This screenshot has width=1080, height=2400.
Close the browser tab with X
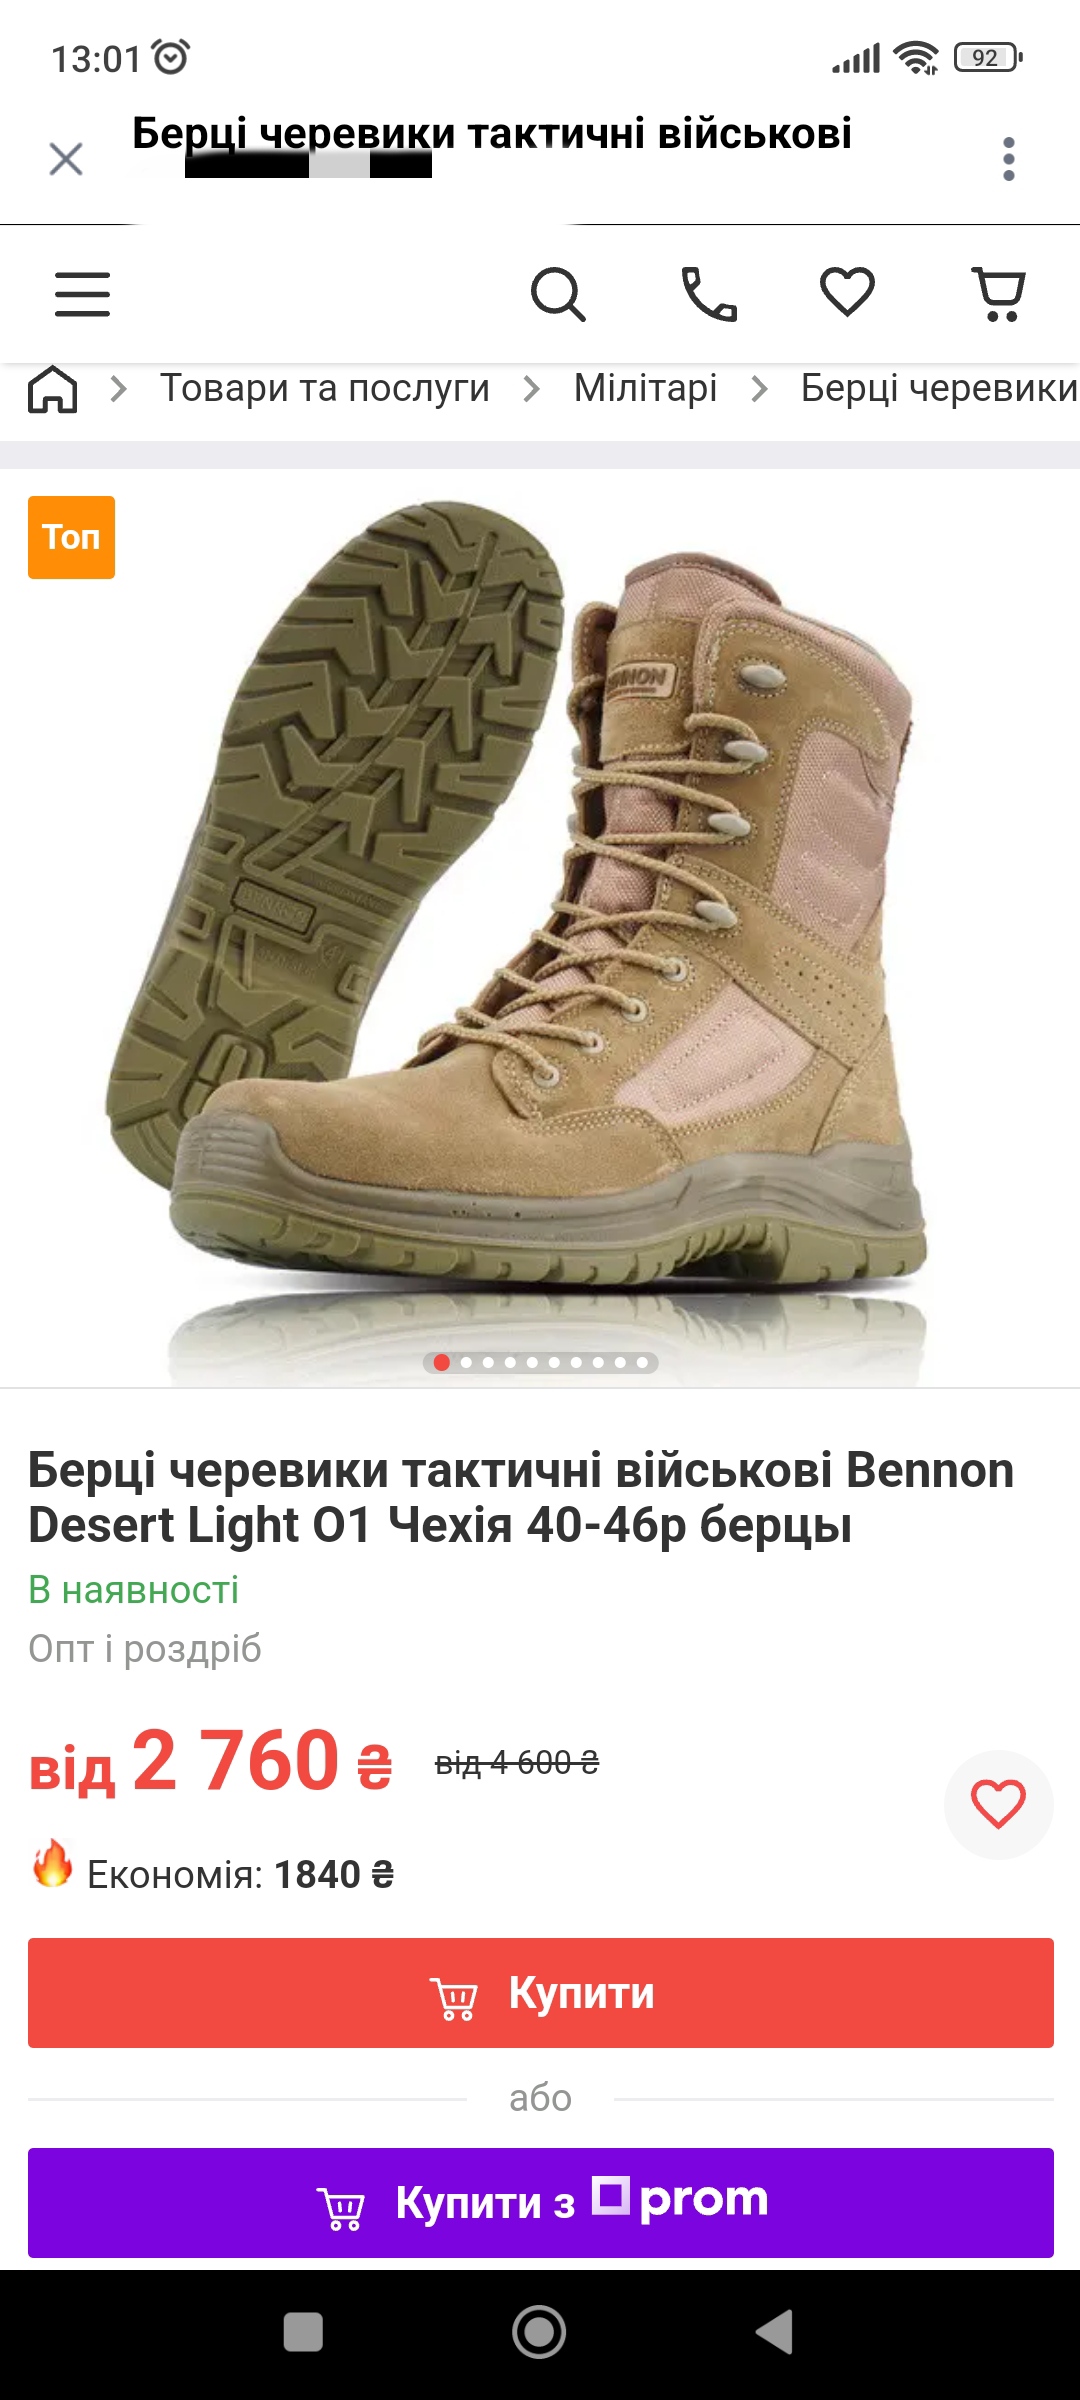pos(66,158)
